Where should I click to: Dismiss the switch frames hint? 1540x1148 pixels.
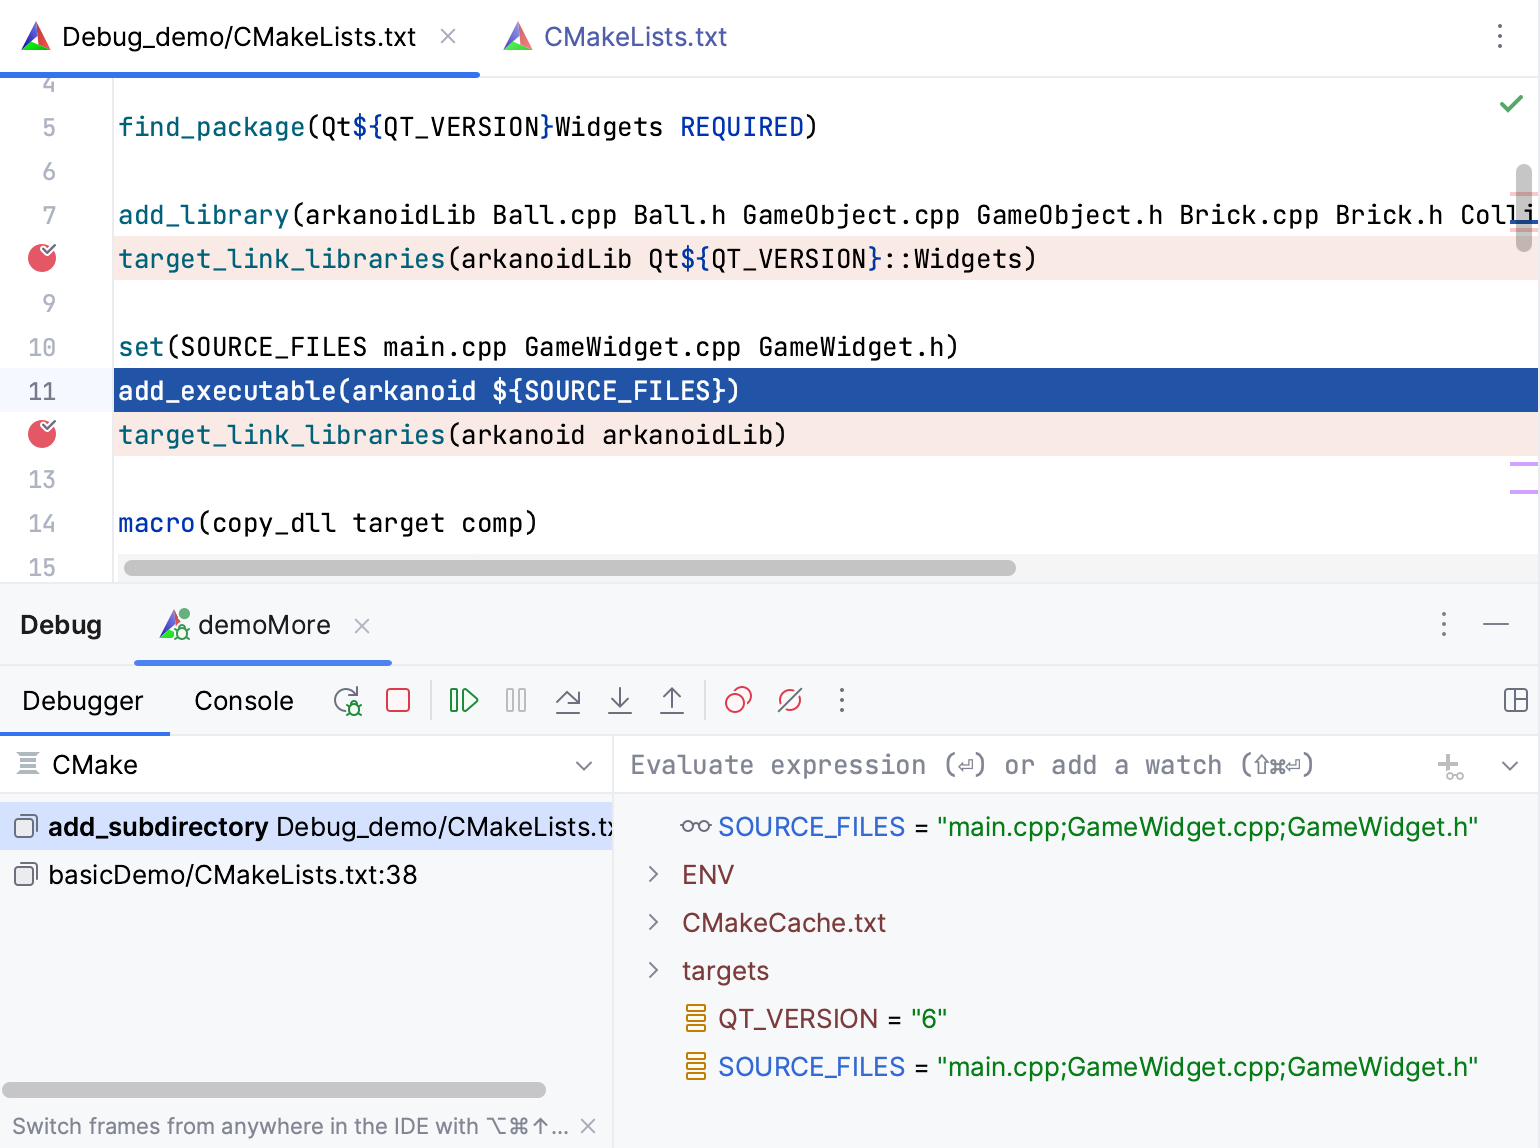tap(587, 1126)
